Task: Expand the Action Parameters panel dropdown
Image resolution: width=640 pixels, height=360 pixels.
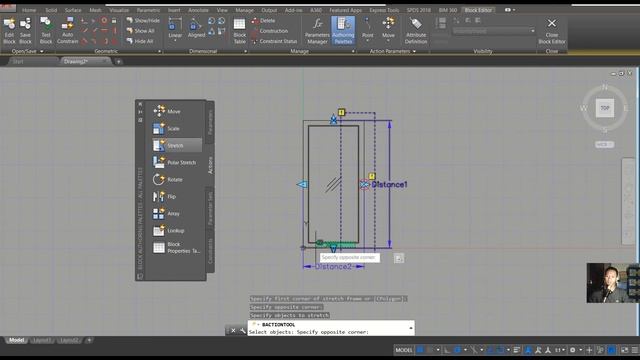Action: tap(414, 51)
